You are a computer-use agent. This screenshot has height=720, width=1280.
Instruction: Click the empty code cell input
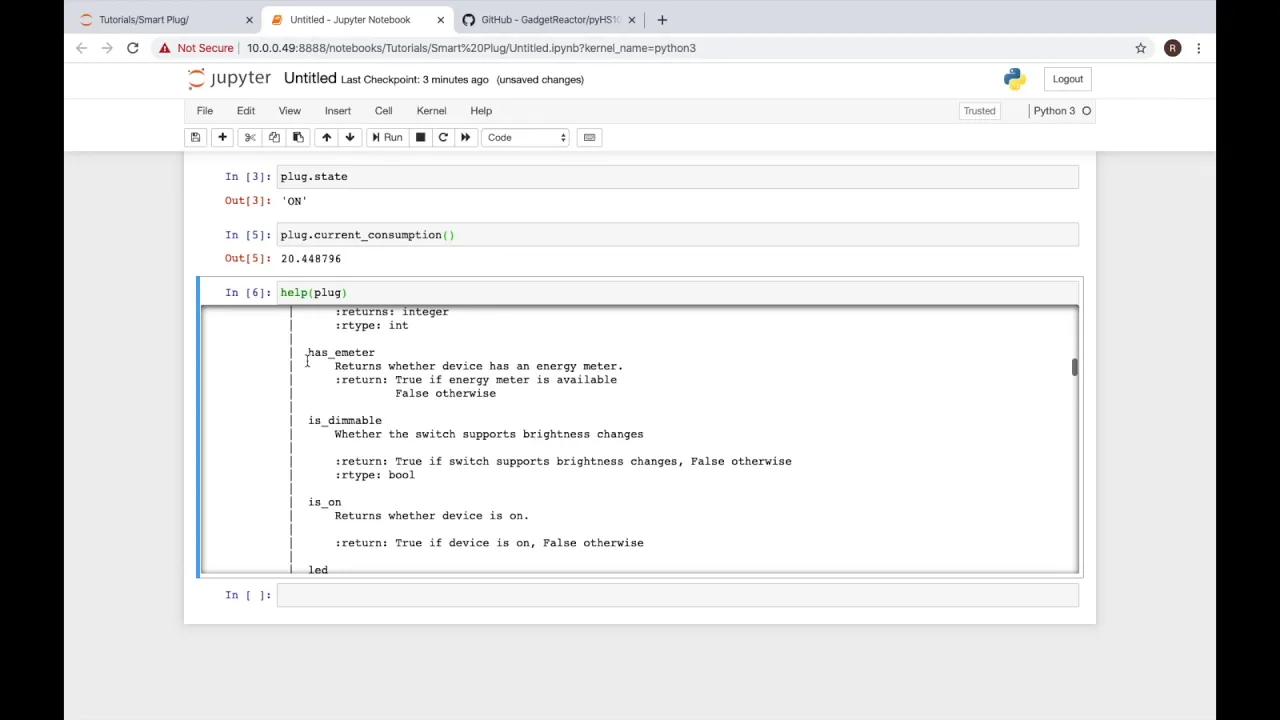coord(678,595)
